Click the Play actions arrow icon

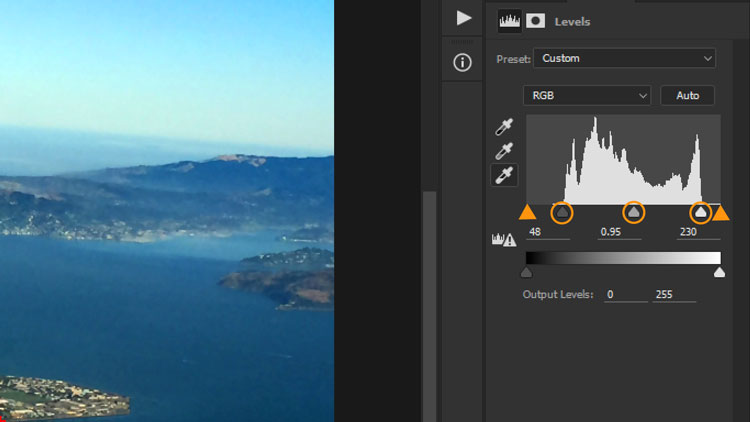463,18
